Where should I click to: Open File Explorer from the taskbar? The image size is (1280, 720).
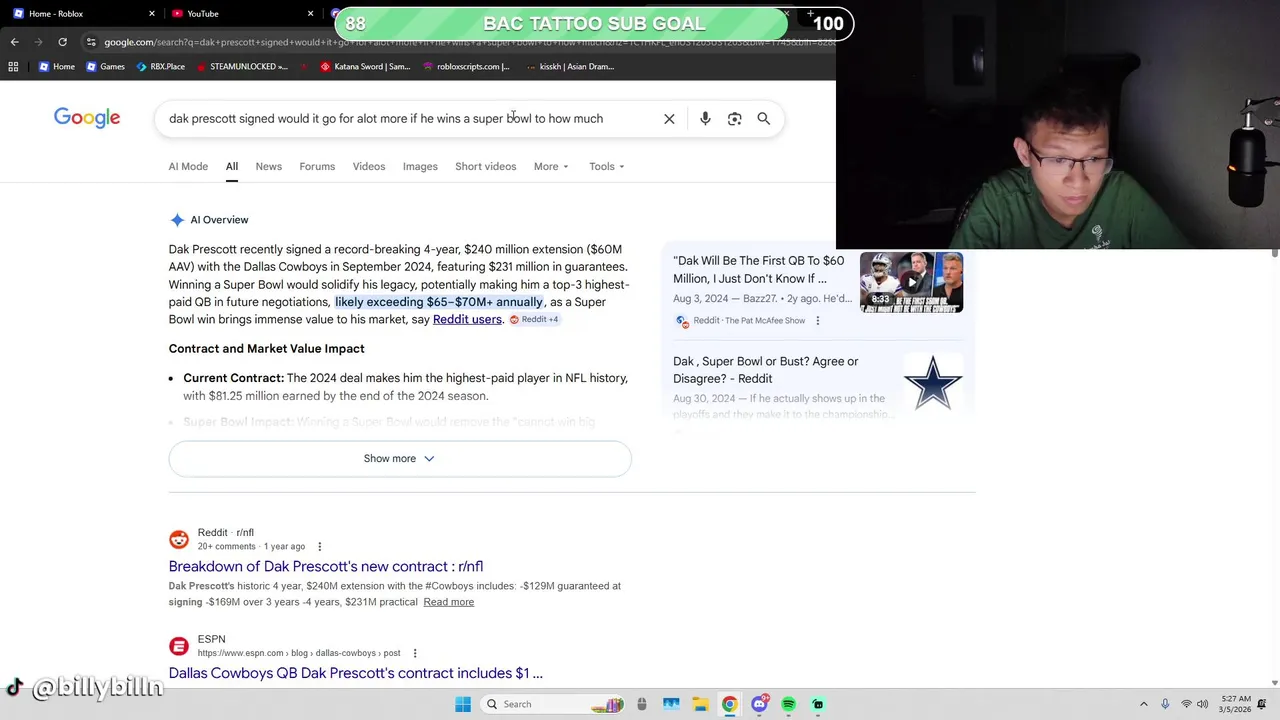[x=700, y=704]
